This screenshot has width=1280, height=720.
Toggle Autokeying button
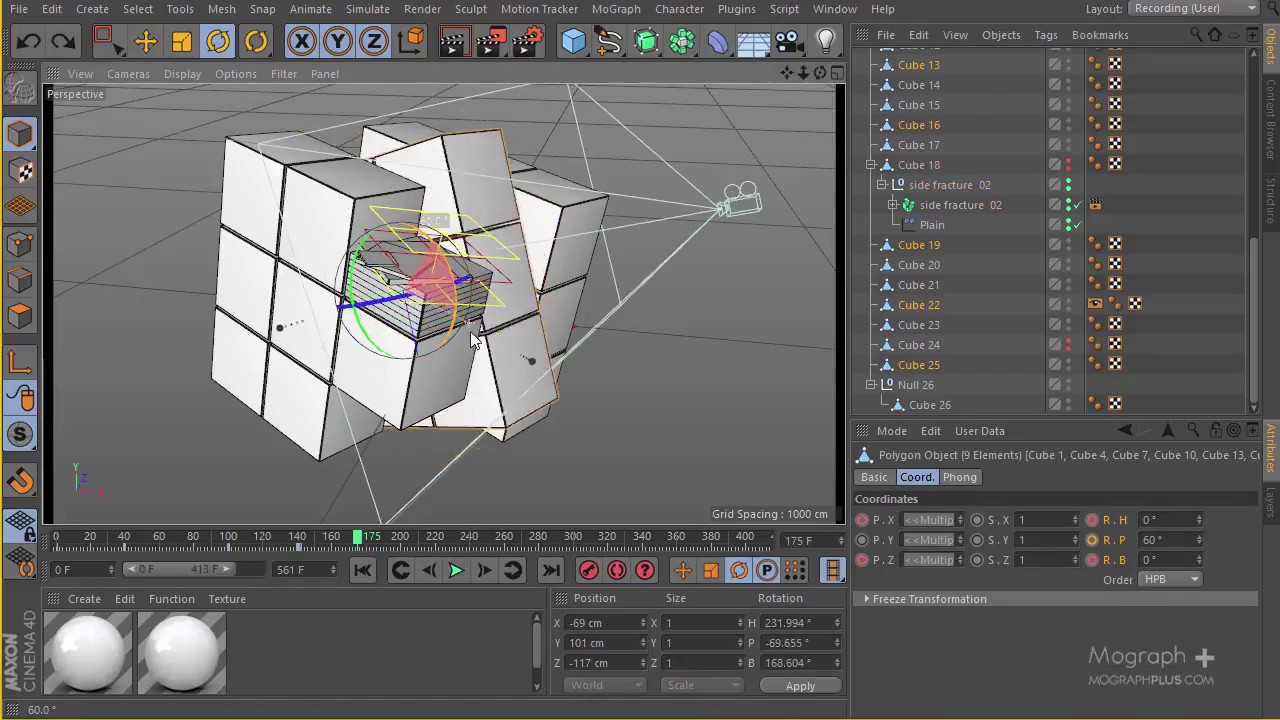tap(616, 570)
